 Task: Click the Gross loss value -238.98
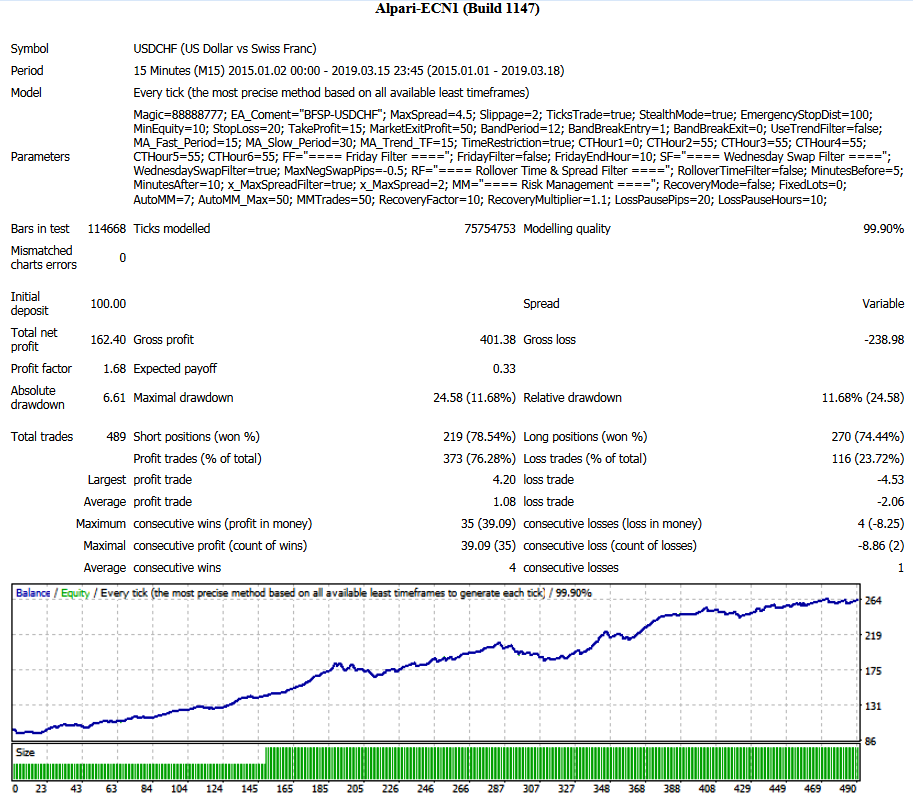click(884, 340)
